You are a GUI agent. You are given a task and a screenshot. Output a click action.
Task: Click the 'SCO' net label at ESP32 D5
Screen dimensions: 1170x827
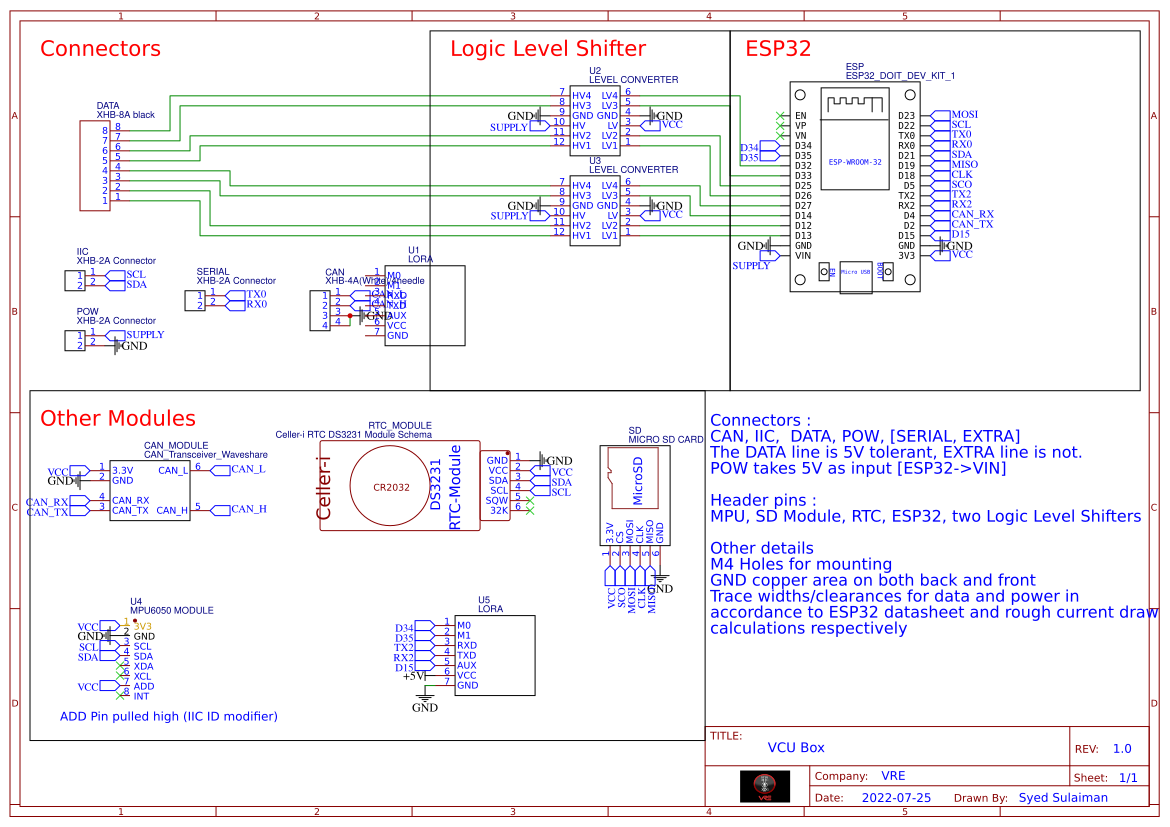(x=962, y=184)
